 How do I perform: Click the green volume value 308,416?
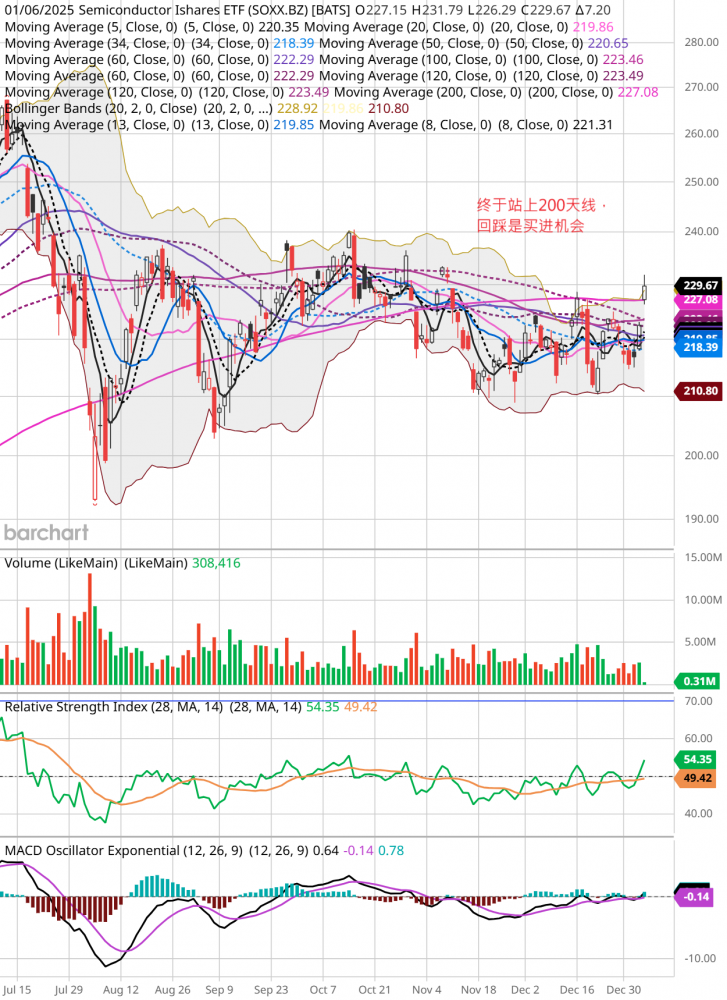216,563
